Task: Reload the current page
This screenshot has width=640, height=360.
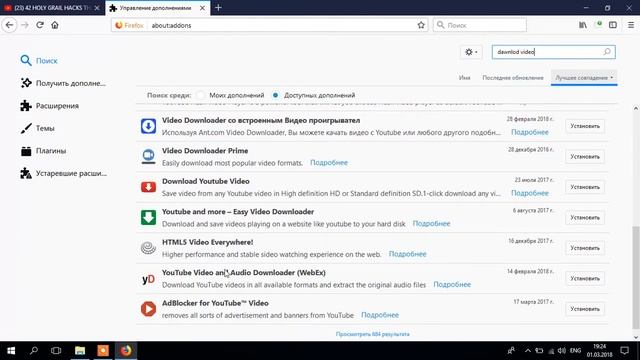Action: coord(40,25)
